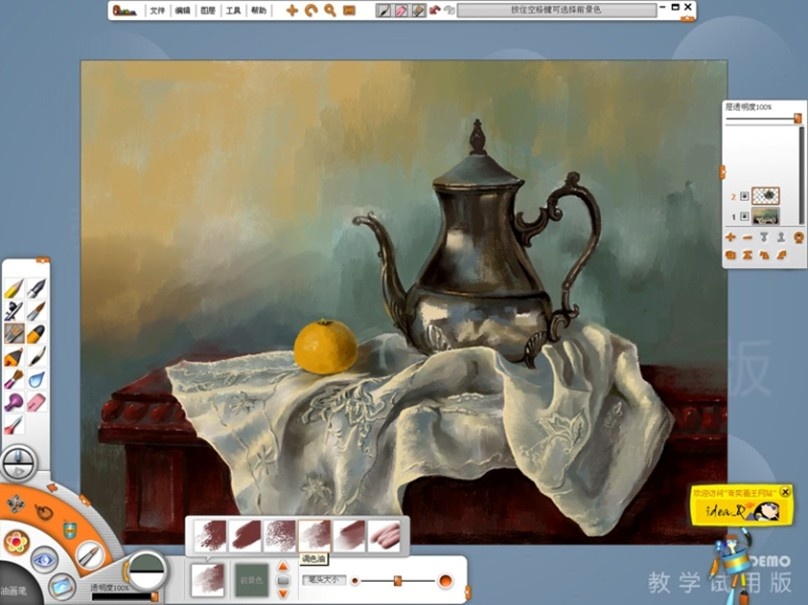
Task: Click the blue-green bucket icon on arc
Action: 70,530
